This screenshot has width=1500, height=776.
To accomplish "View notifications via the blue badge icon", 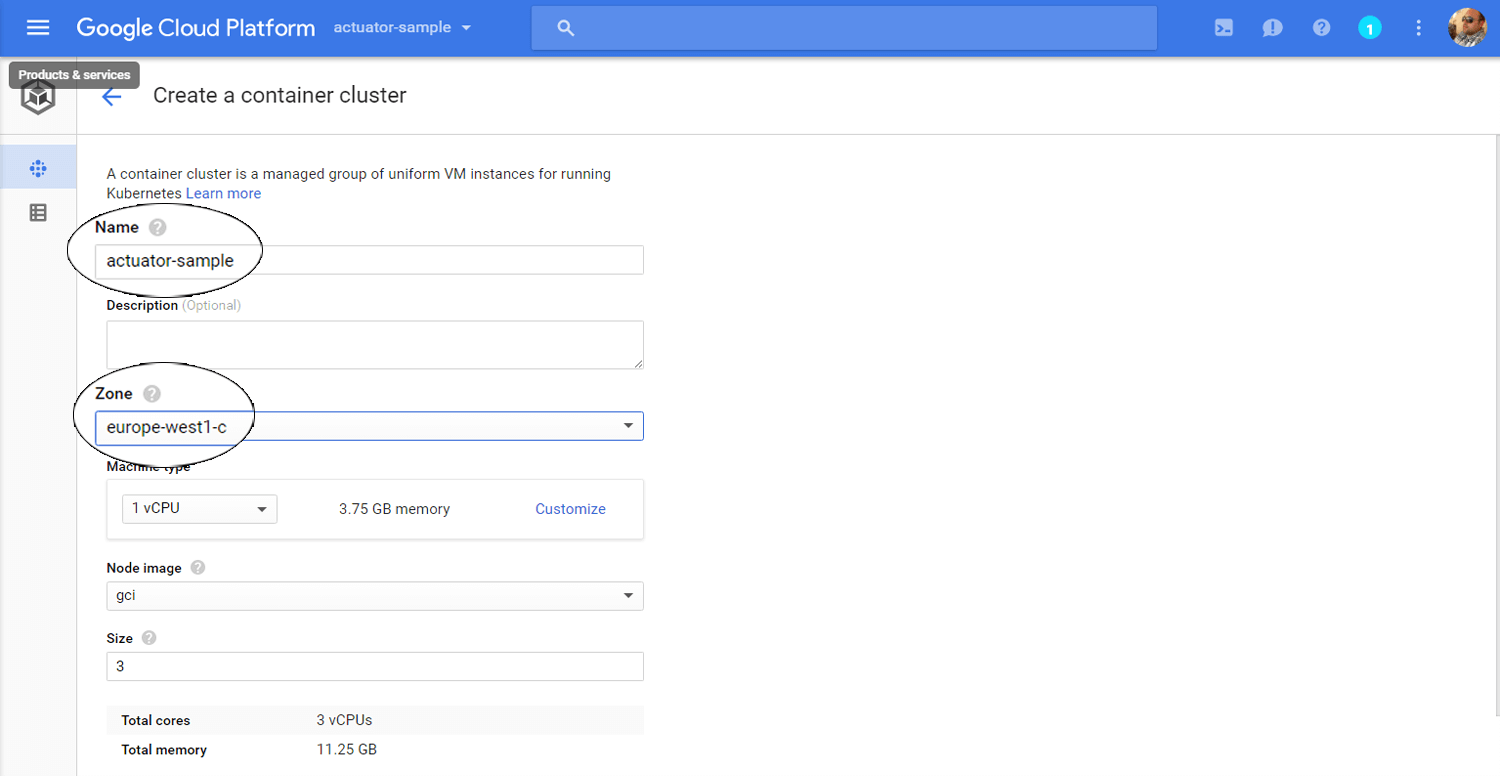I will click(1369, 27).
